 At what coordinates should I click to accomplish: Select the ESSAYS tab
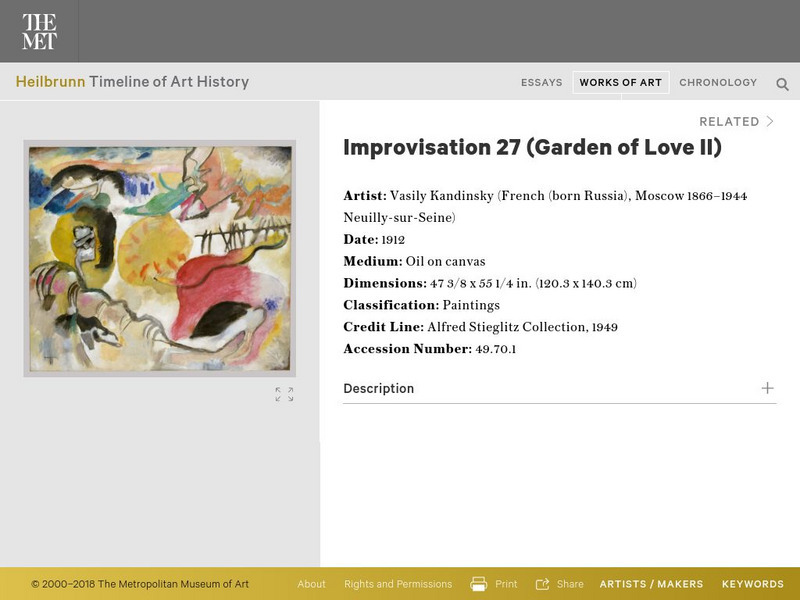541,83
